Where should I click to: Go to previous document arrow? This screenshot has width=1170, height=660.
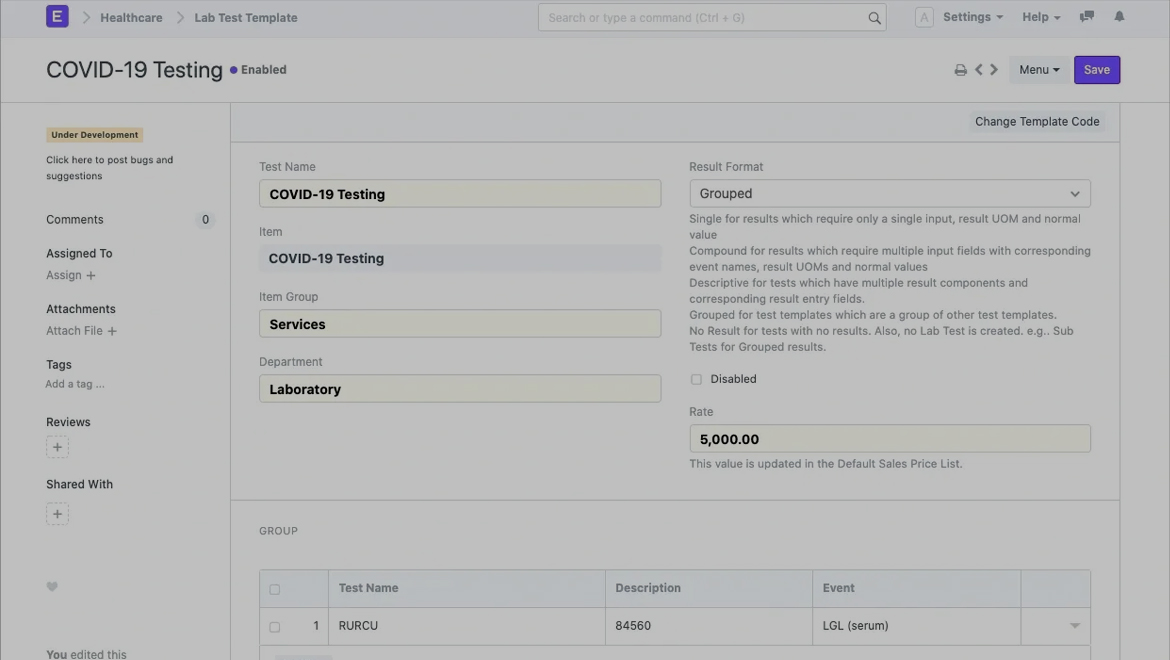[979, 70]
